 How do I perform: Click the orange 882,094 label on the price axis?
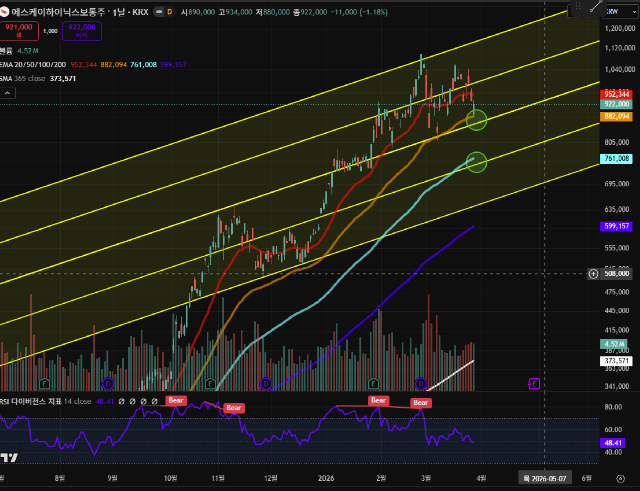(x=616, y=117)
